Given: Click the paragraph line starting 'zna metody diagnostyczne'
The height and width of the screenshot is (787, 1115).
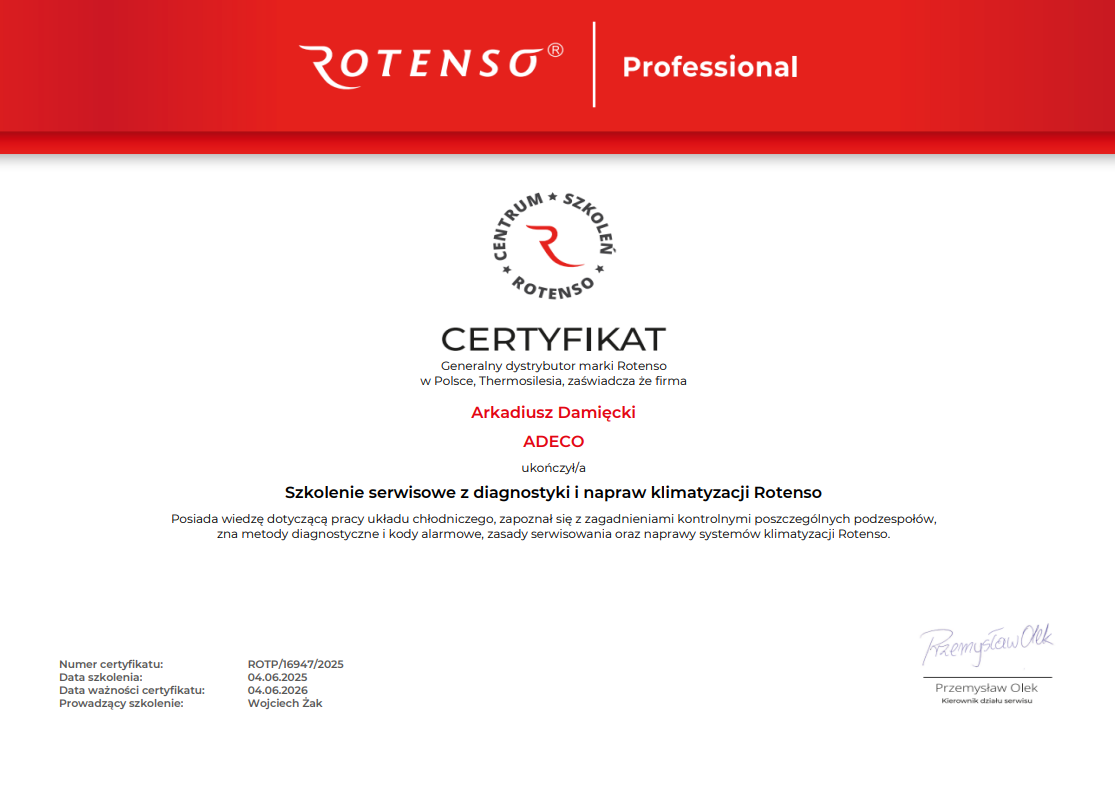Looking at the screenshot, I should 553,534.
